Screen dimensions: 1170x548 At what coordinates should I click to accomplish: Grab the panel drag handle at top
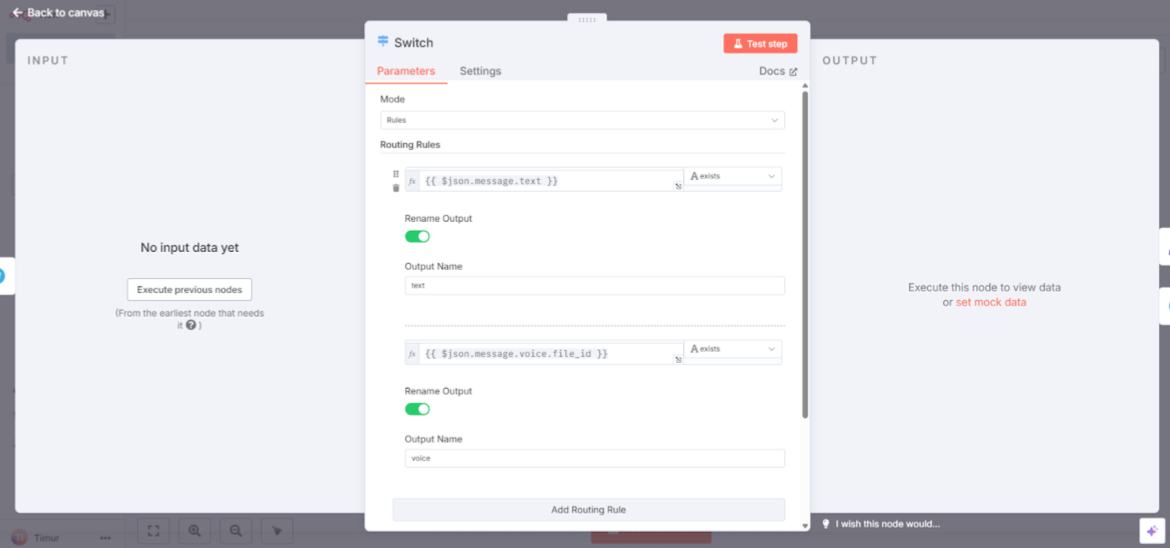click(587, 19)
